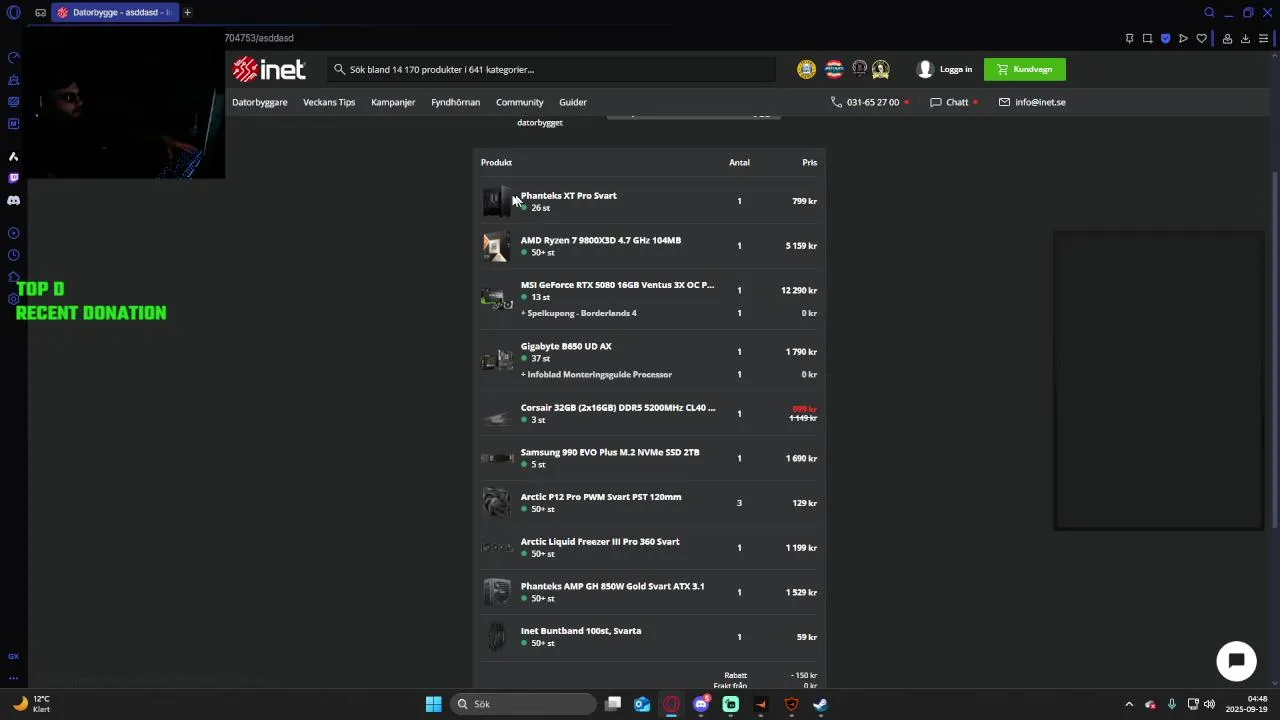The height and width of the screenshot is (720, 1280).
Task: Open Outlook from the taskbar
Action: coord(642,704)
